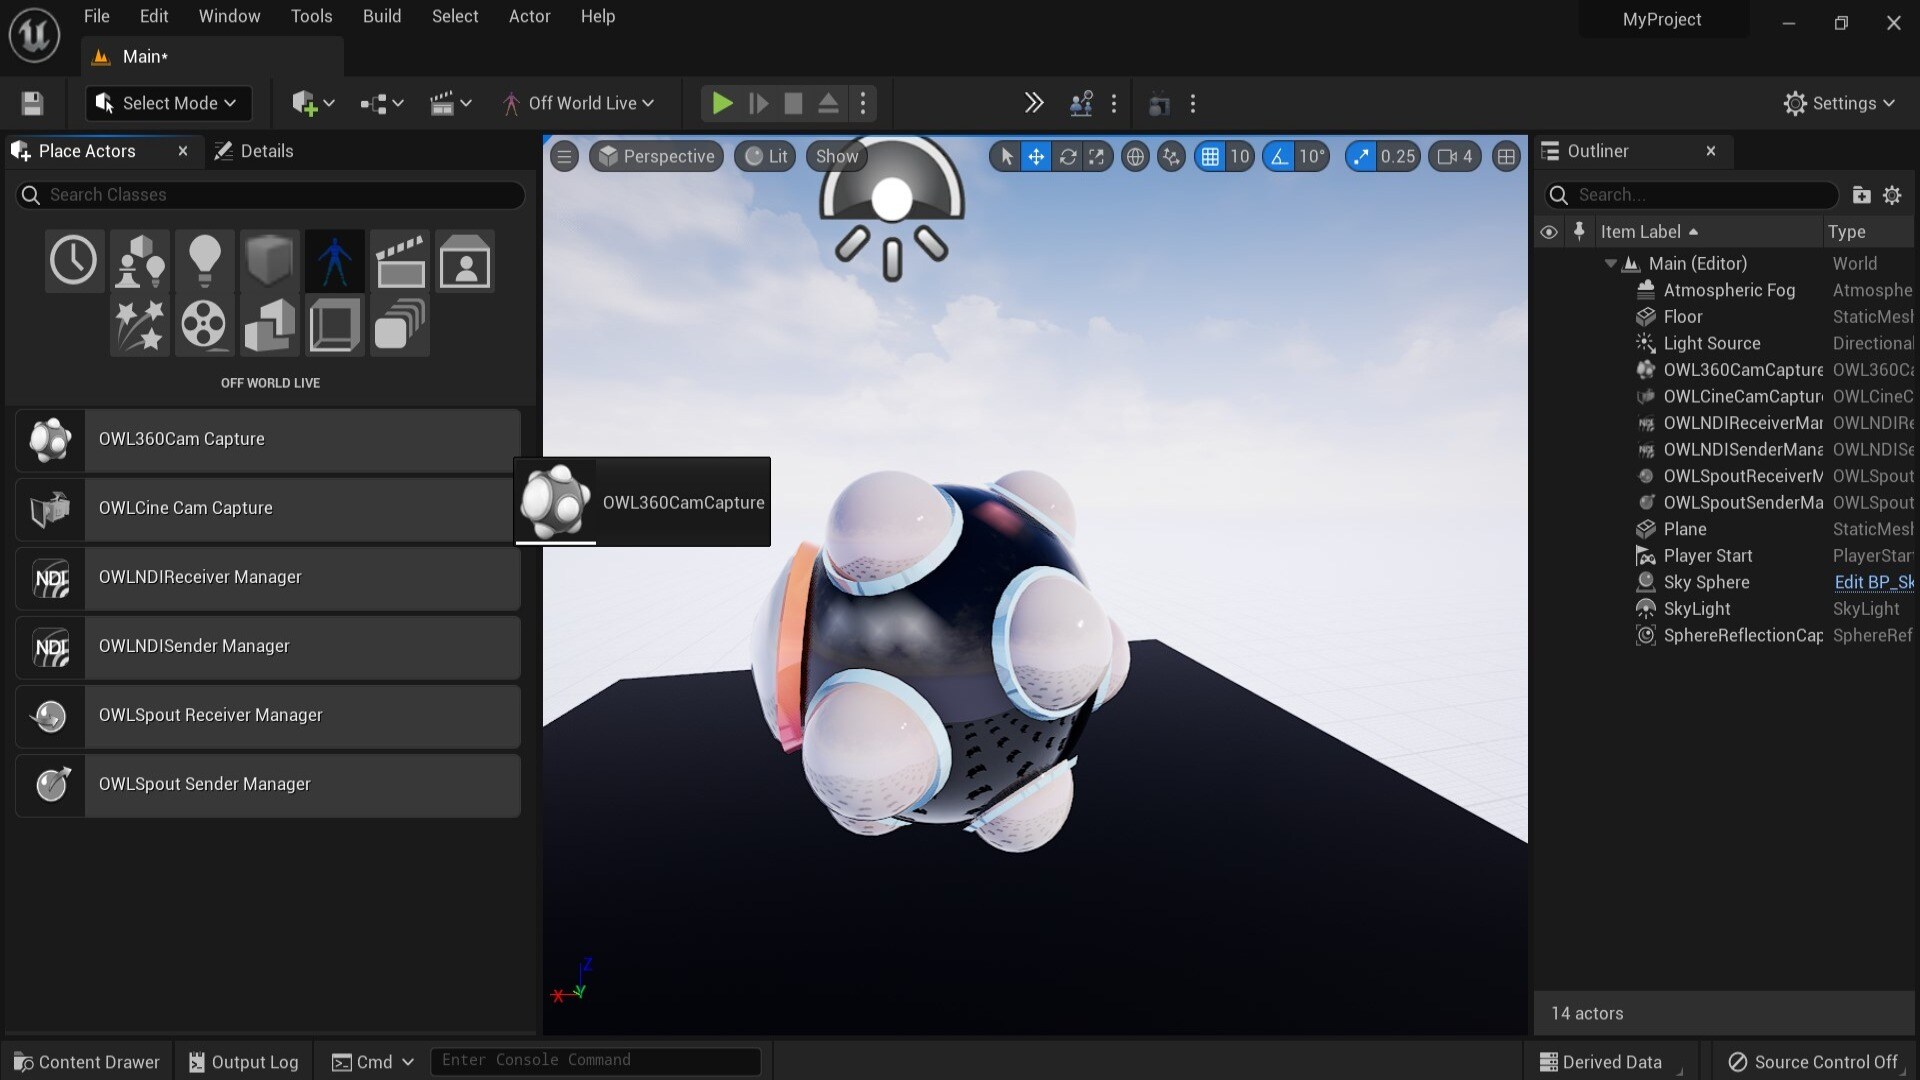This screenshot has height=1080, width=1920.
Task: Toggle scale snapping button
Action: 1360,156
